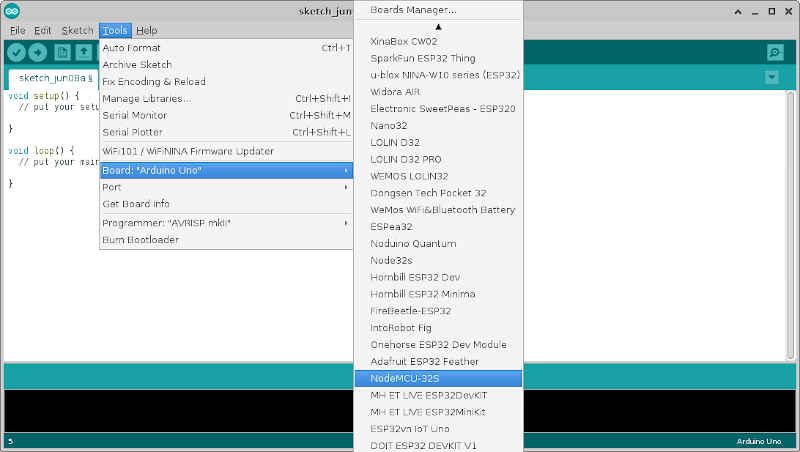The height and width of the screenshot is (452, 800).
Task: Select FireBeetle-ESP32 board
Action: coord(438,311)
